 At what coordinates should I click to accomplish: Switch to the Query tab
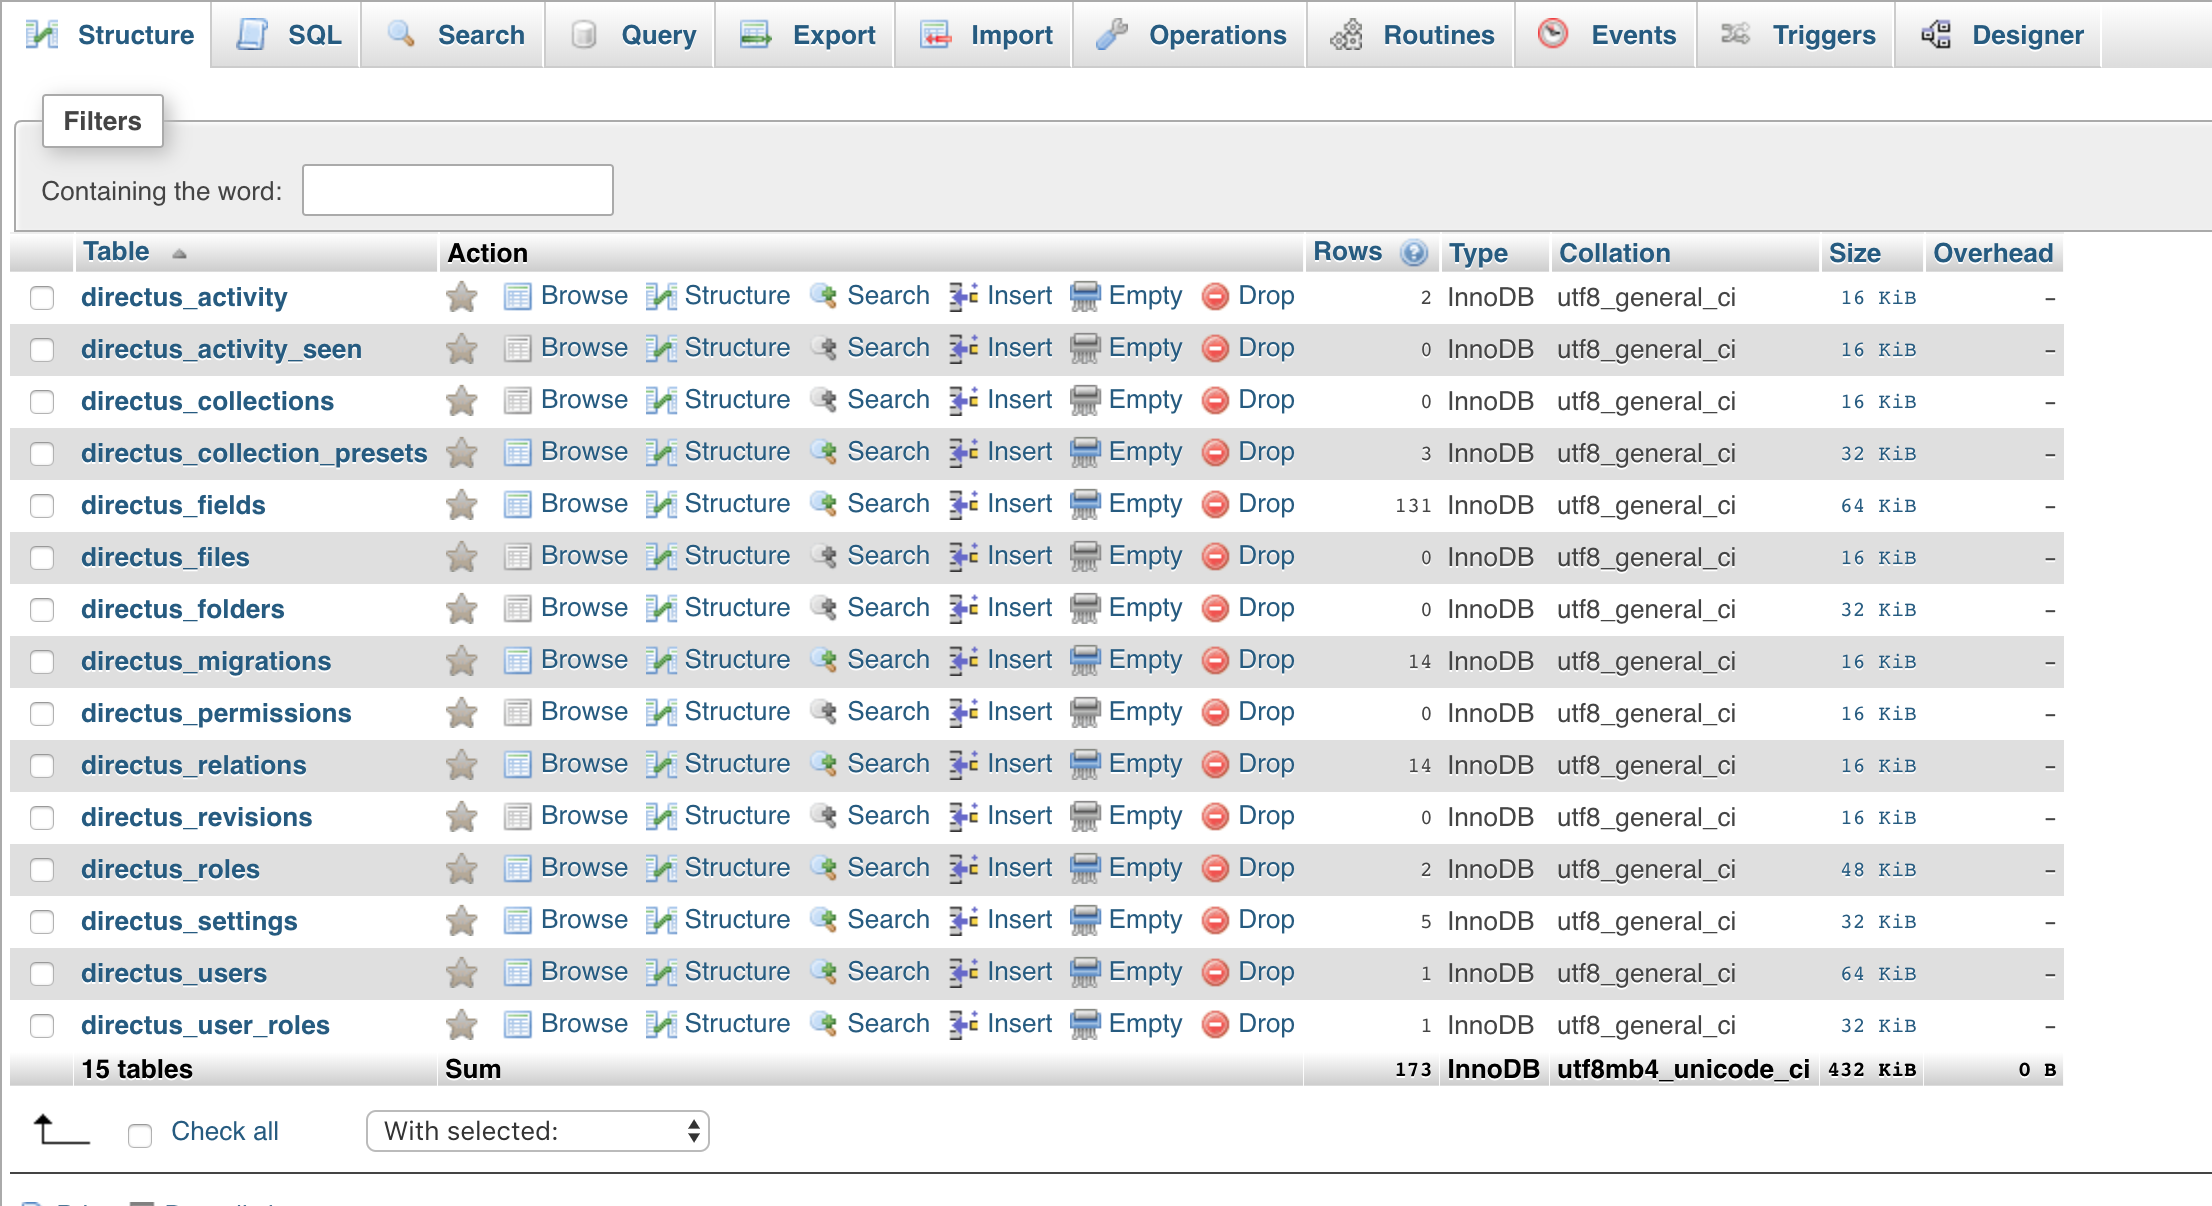(630, 35)
